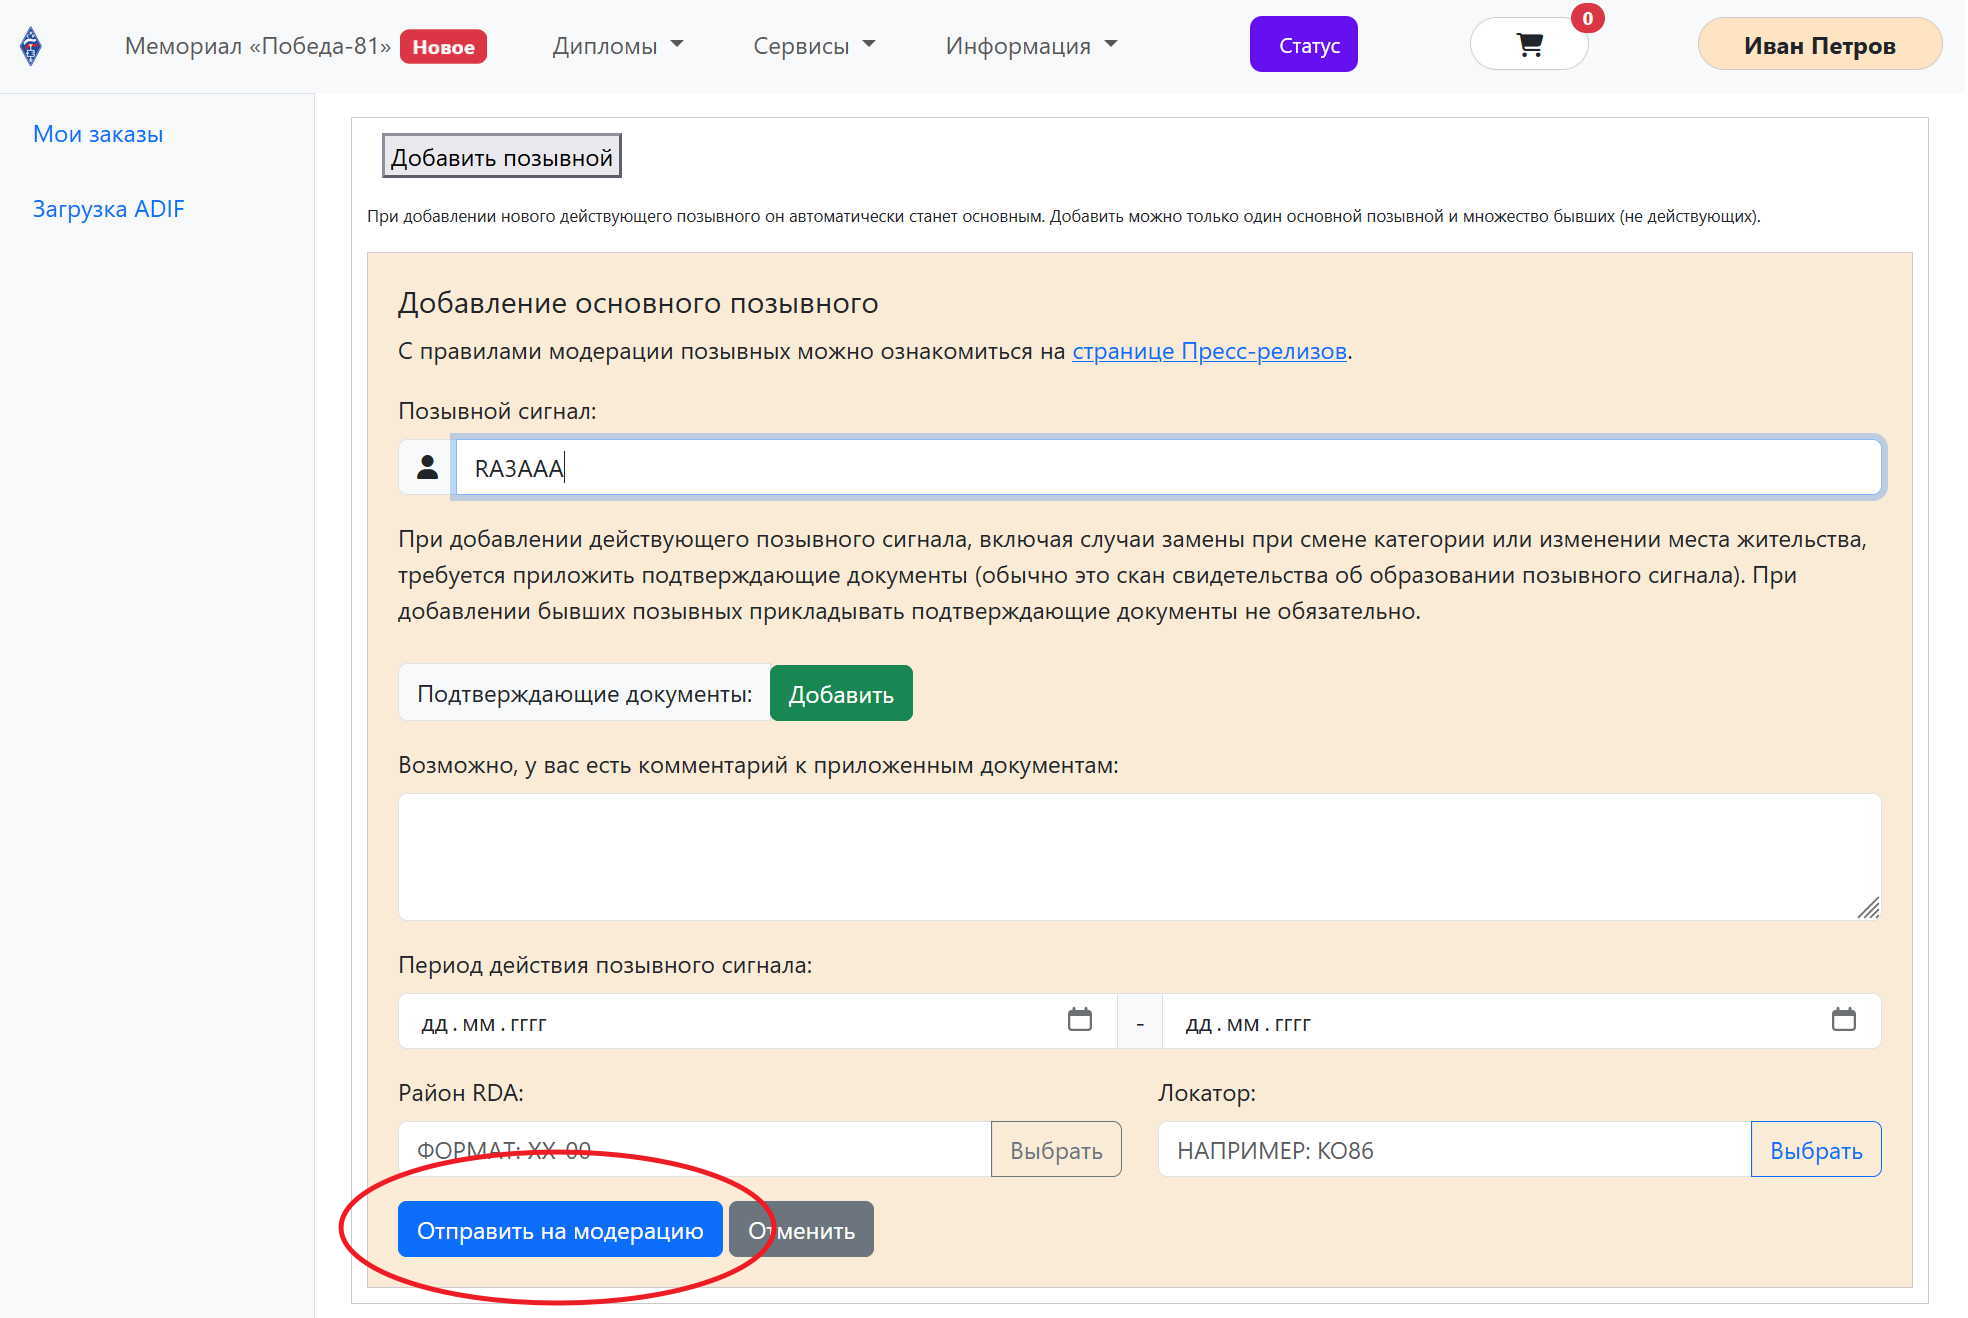Click the user icon beside callsign field
The width and height of the screenshot is (1968, 1318).
(427, 467)
